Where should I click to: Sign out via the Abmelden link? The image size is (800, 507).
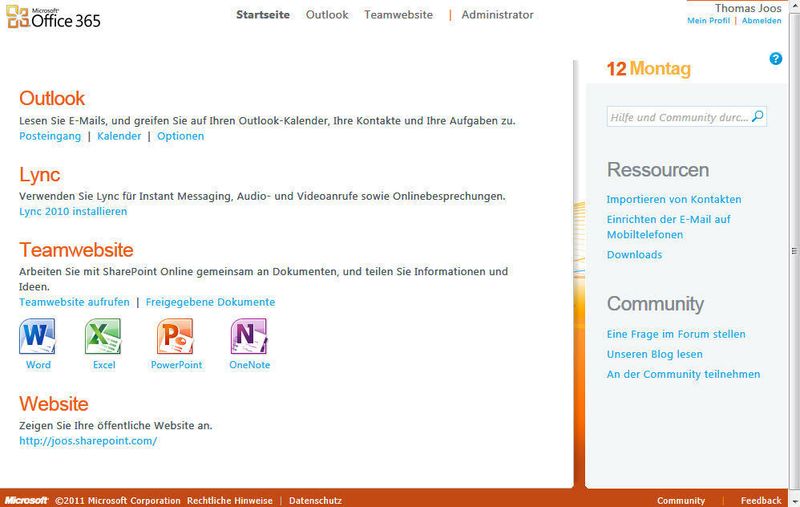pyautogui.click(x=761, y=21)
